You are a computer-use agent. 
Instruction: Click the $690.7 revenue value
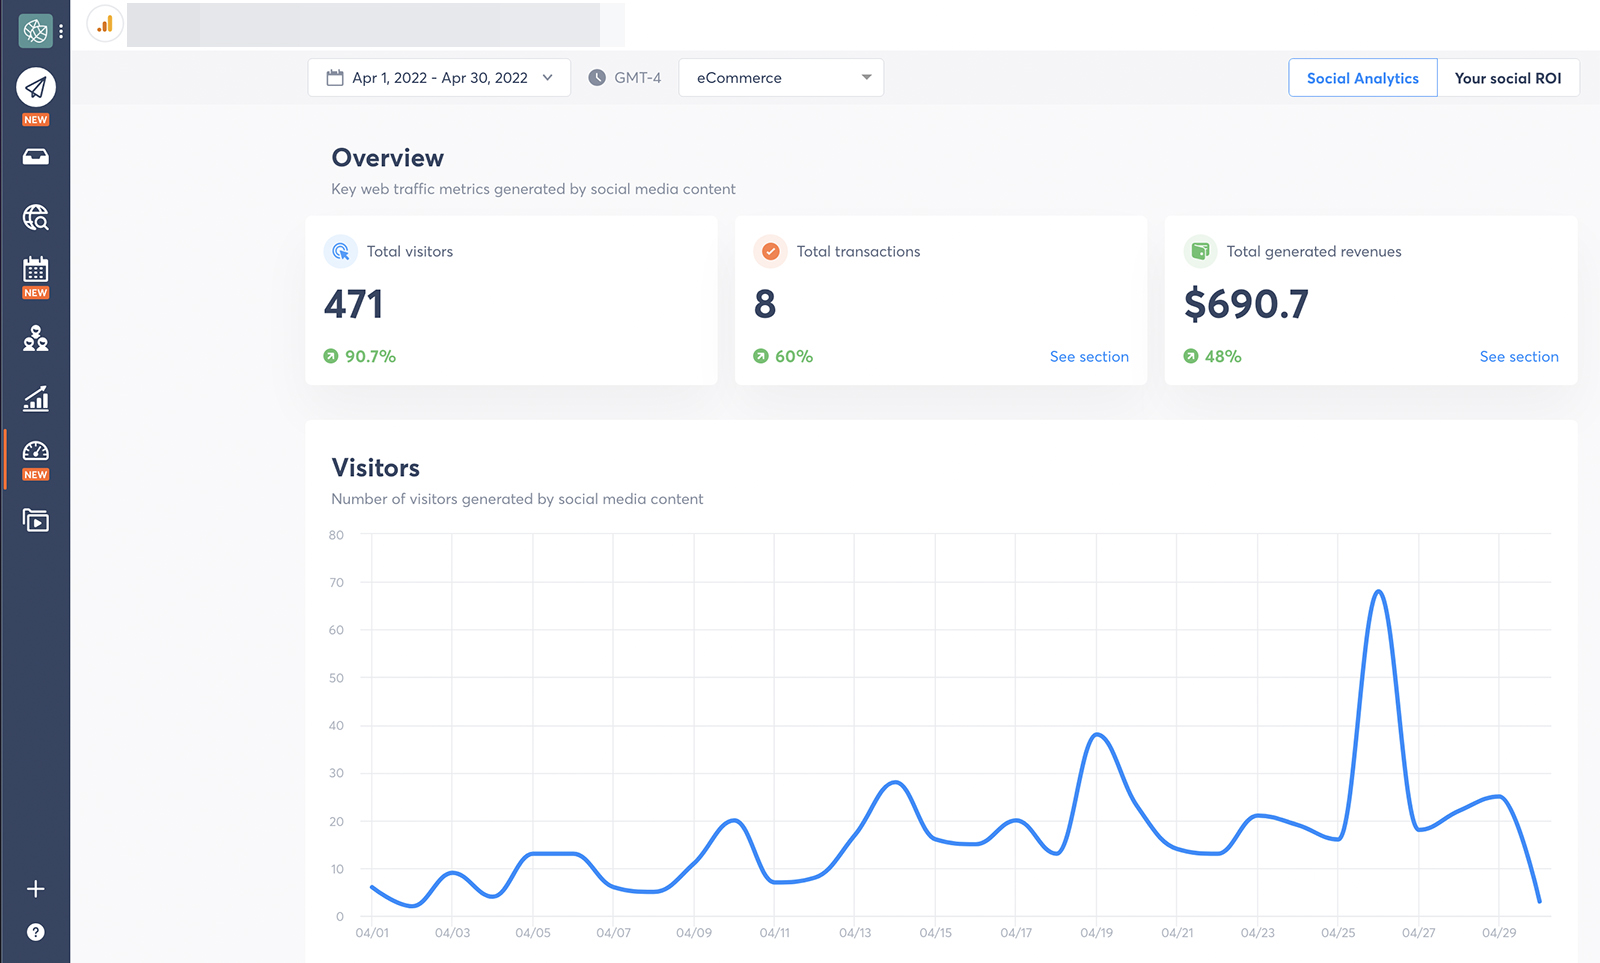[x=1246, y=304]
